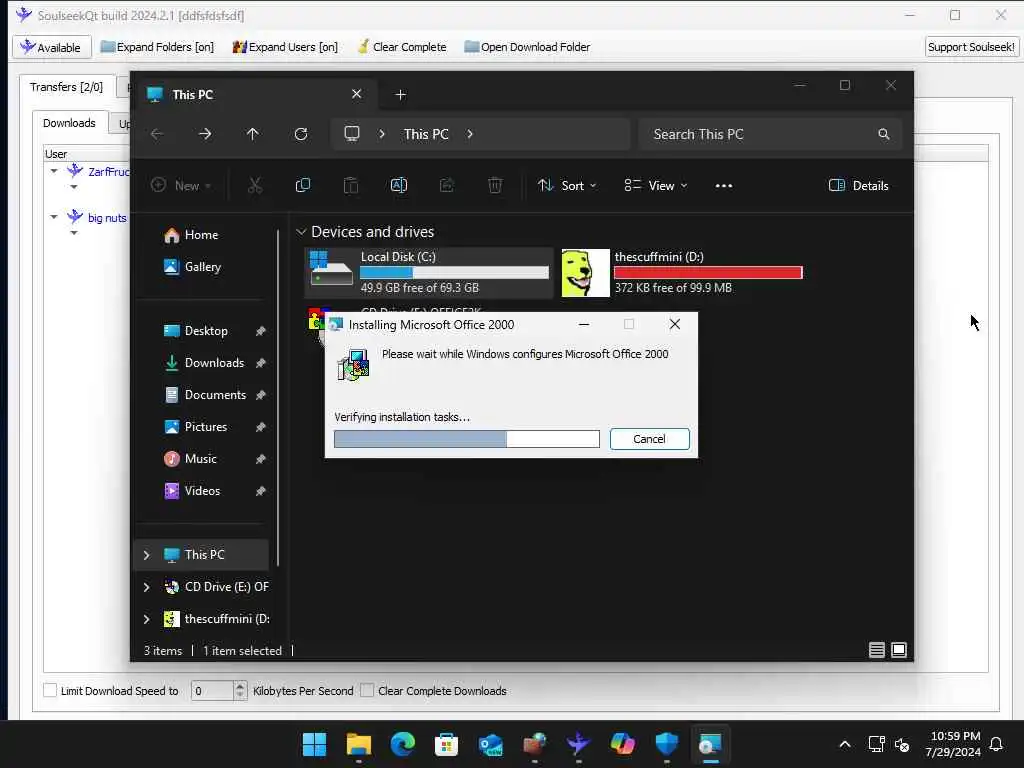Open the Soulseek bird icon on taskbar
The height and width of the screenshot is (768, 1024).
[579, 744]
